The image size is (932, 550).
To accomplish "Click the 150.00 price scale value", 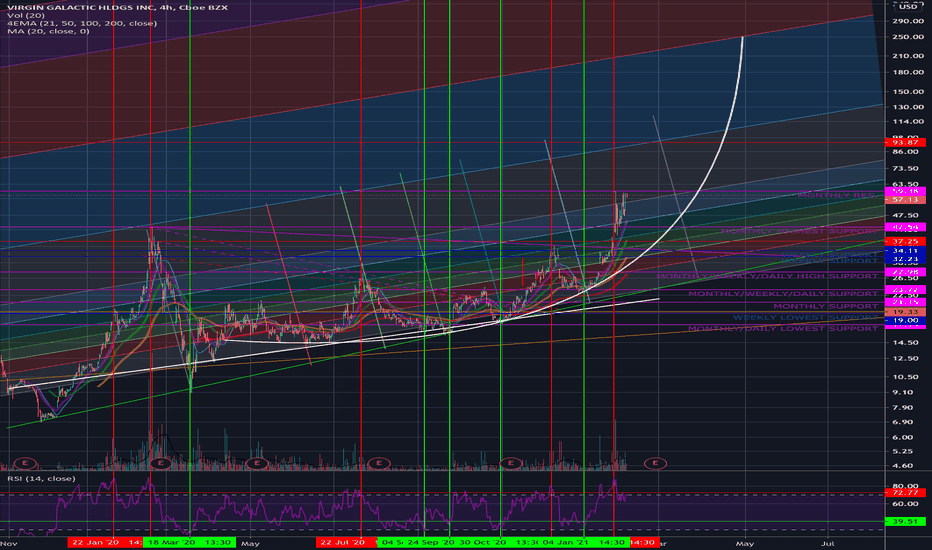I will click(908, 92).
